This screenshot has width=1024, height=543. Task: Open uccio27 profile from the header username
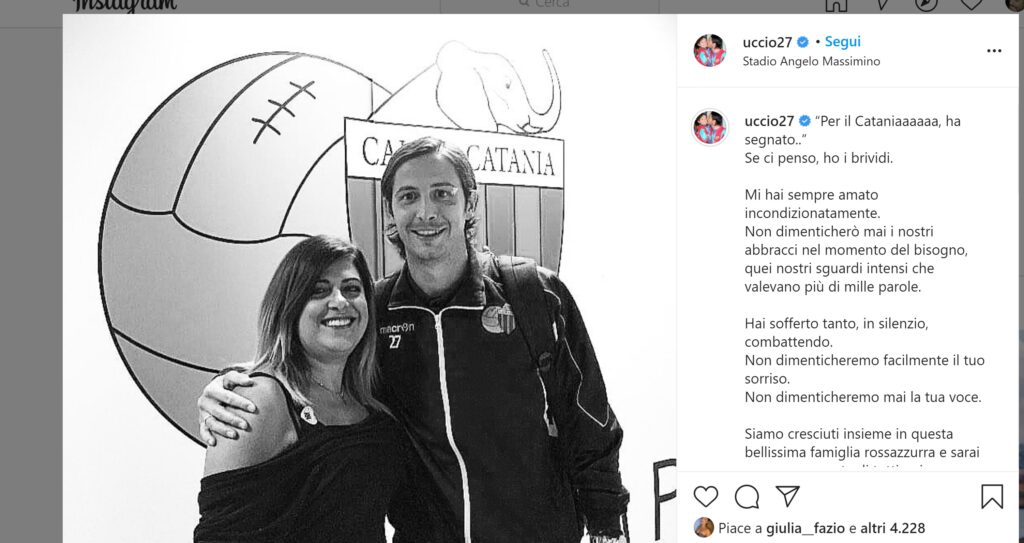coord(767,42)
